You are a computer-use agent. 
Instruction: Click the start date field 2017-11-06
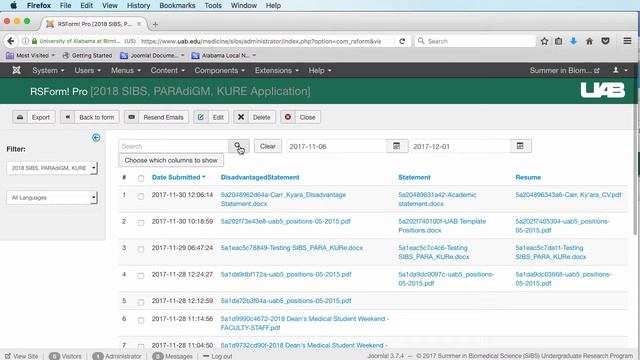(x=336, y=146)
